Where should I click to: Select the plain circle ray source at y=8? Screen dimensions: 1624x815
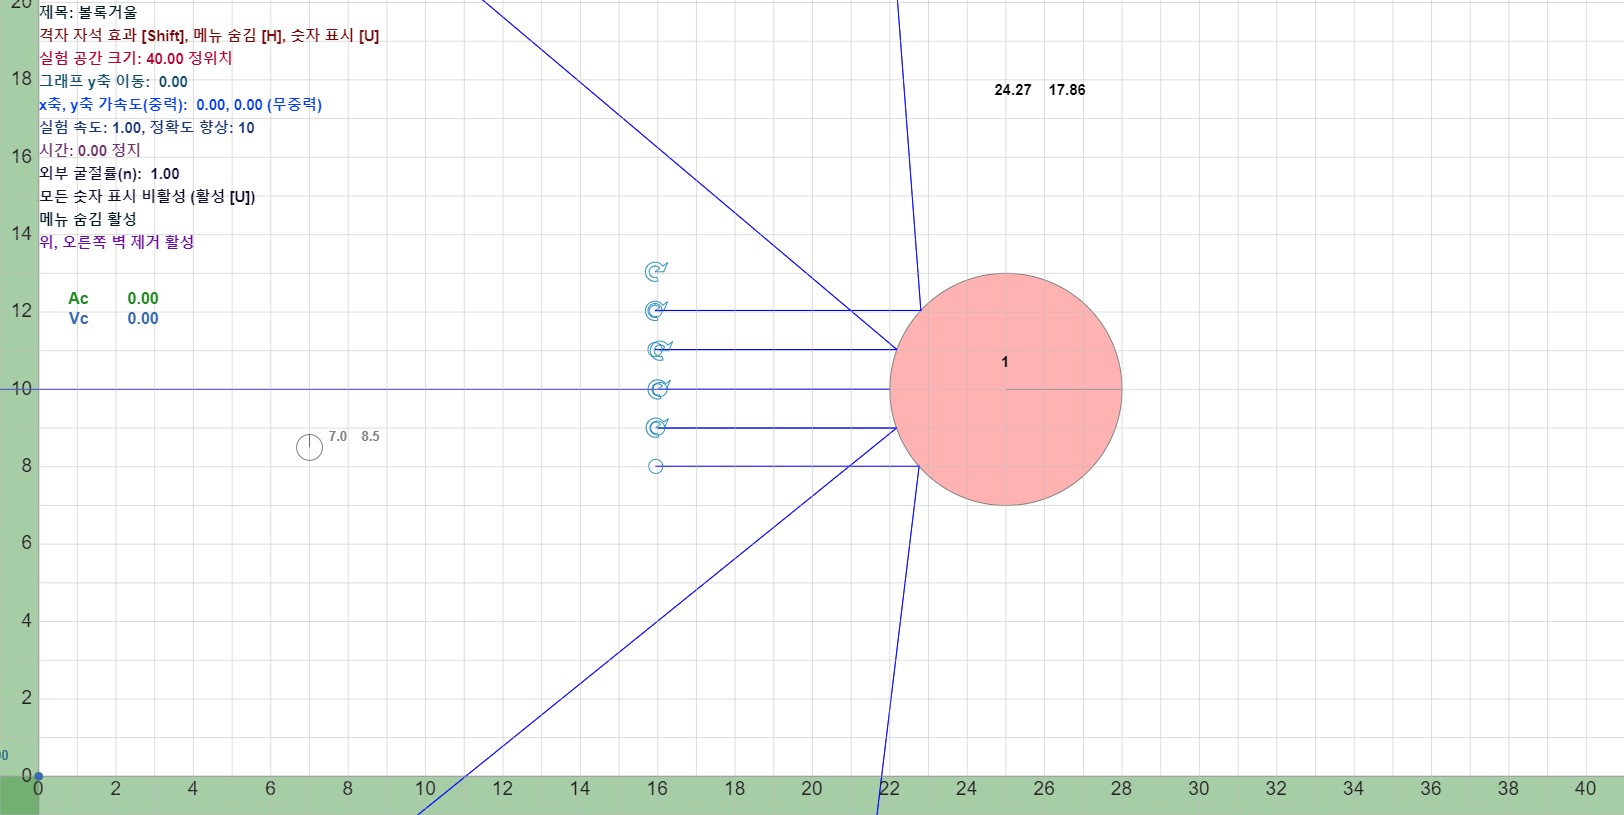[x=656, y=466]
